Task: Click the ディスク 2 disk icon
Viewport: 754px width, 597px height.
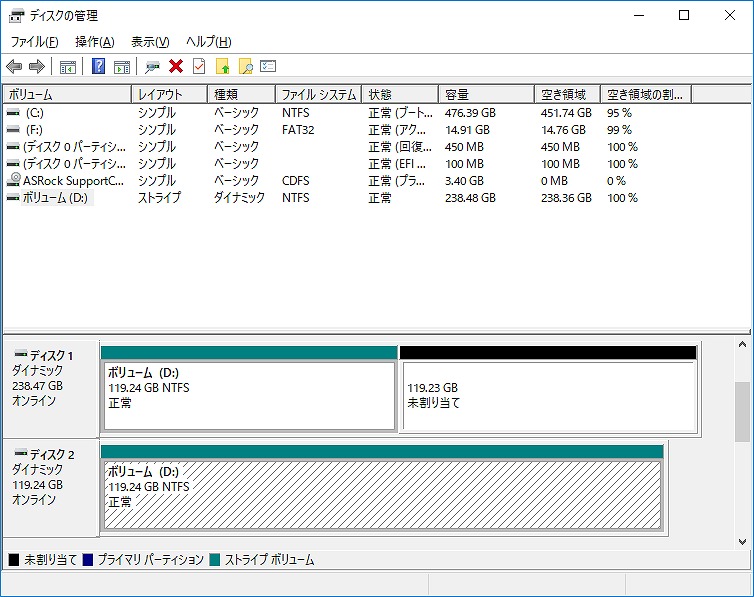Action: tap(21, 453)
